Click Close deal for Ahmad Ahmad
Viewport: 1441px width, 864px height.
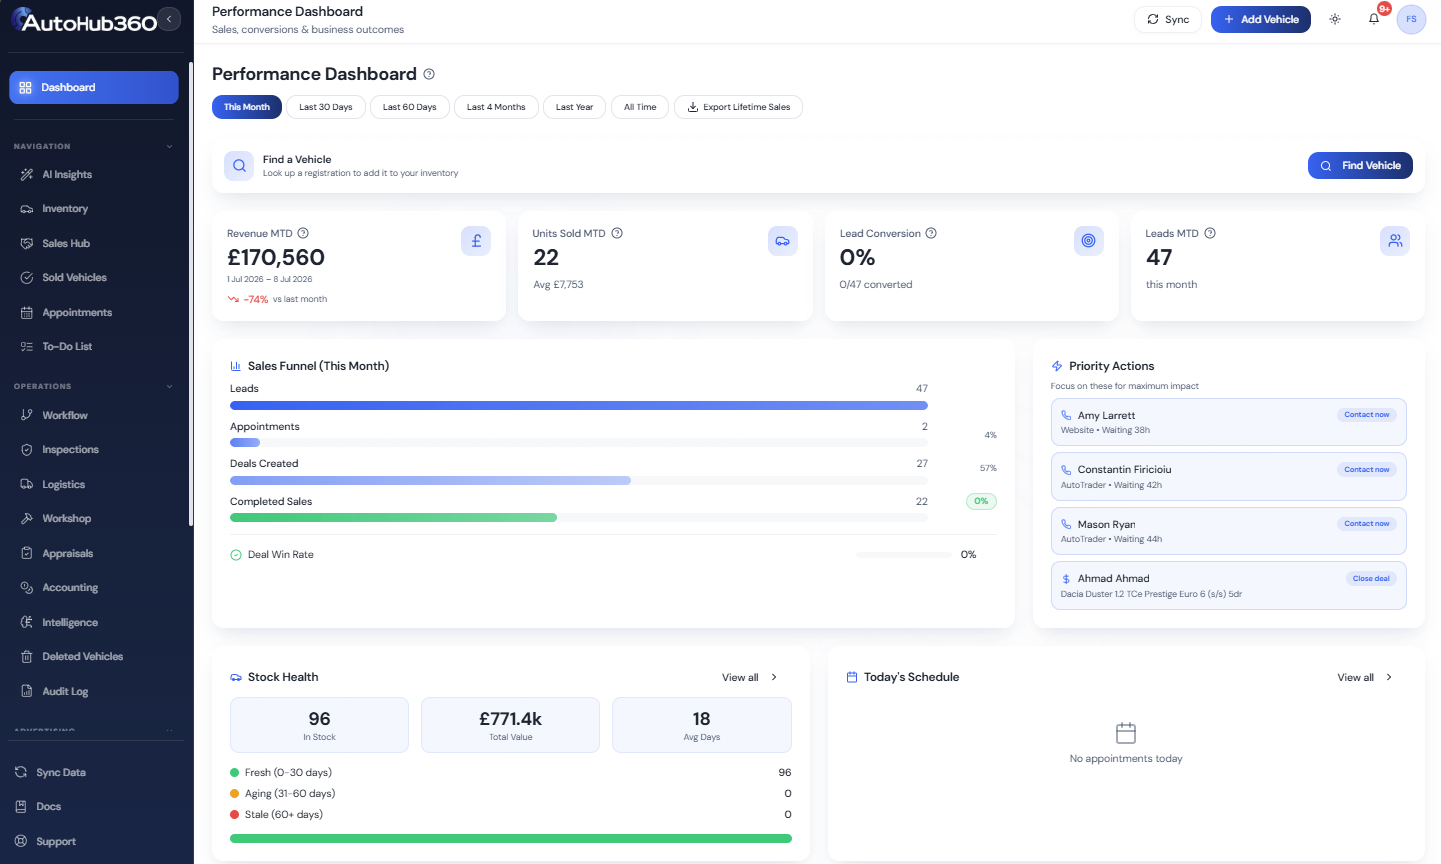[1371, 578]
